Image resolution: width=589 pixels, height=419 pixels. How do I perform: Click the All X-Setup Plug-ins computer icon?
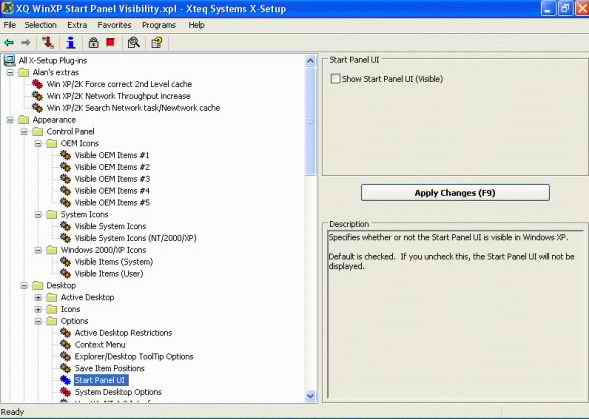tap(9, 60)
